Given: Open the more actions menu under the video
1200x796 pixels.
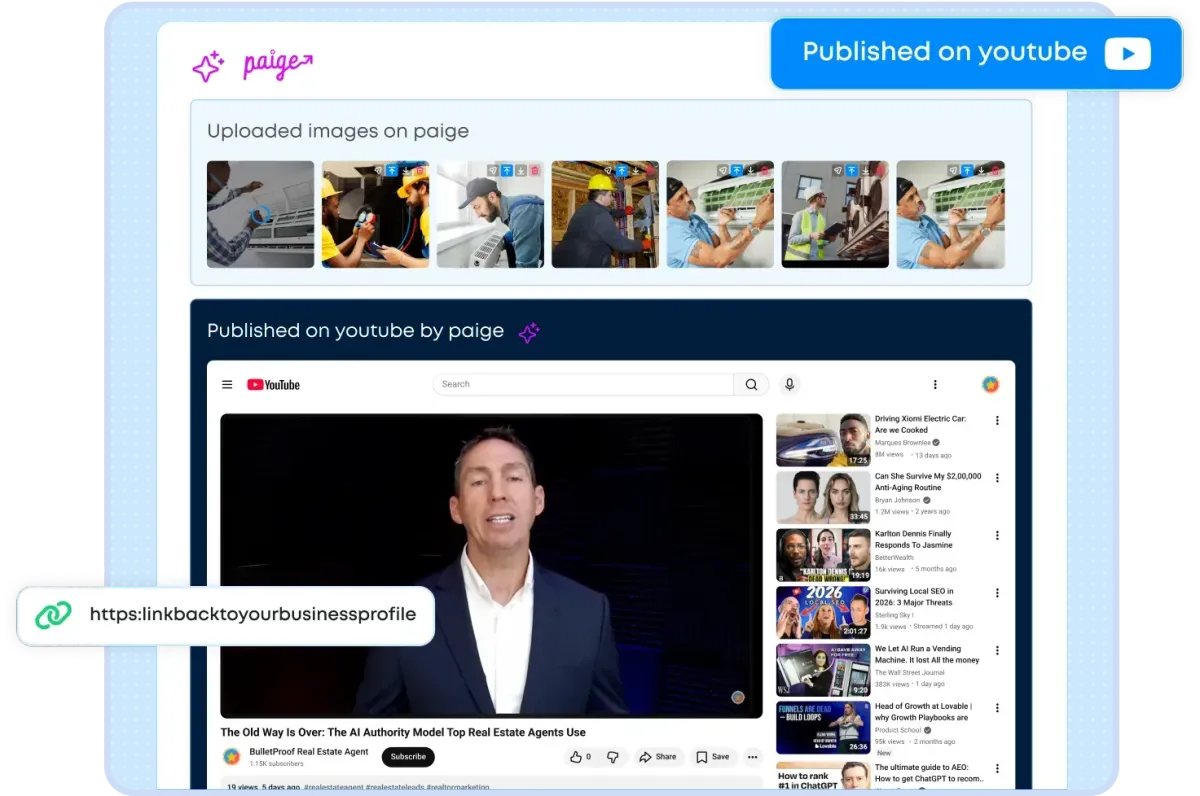Looking at the screenshot, I should point(752,757).
